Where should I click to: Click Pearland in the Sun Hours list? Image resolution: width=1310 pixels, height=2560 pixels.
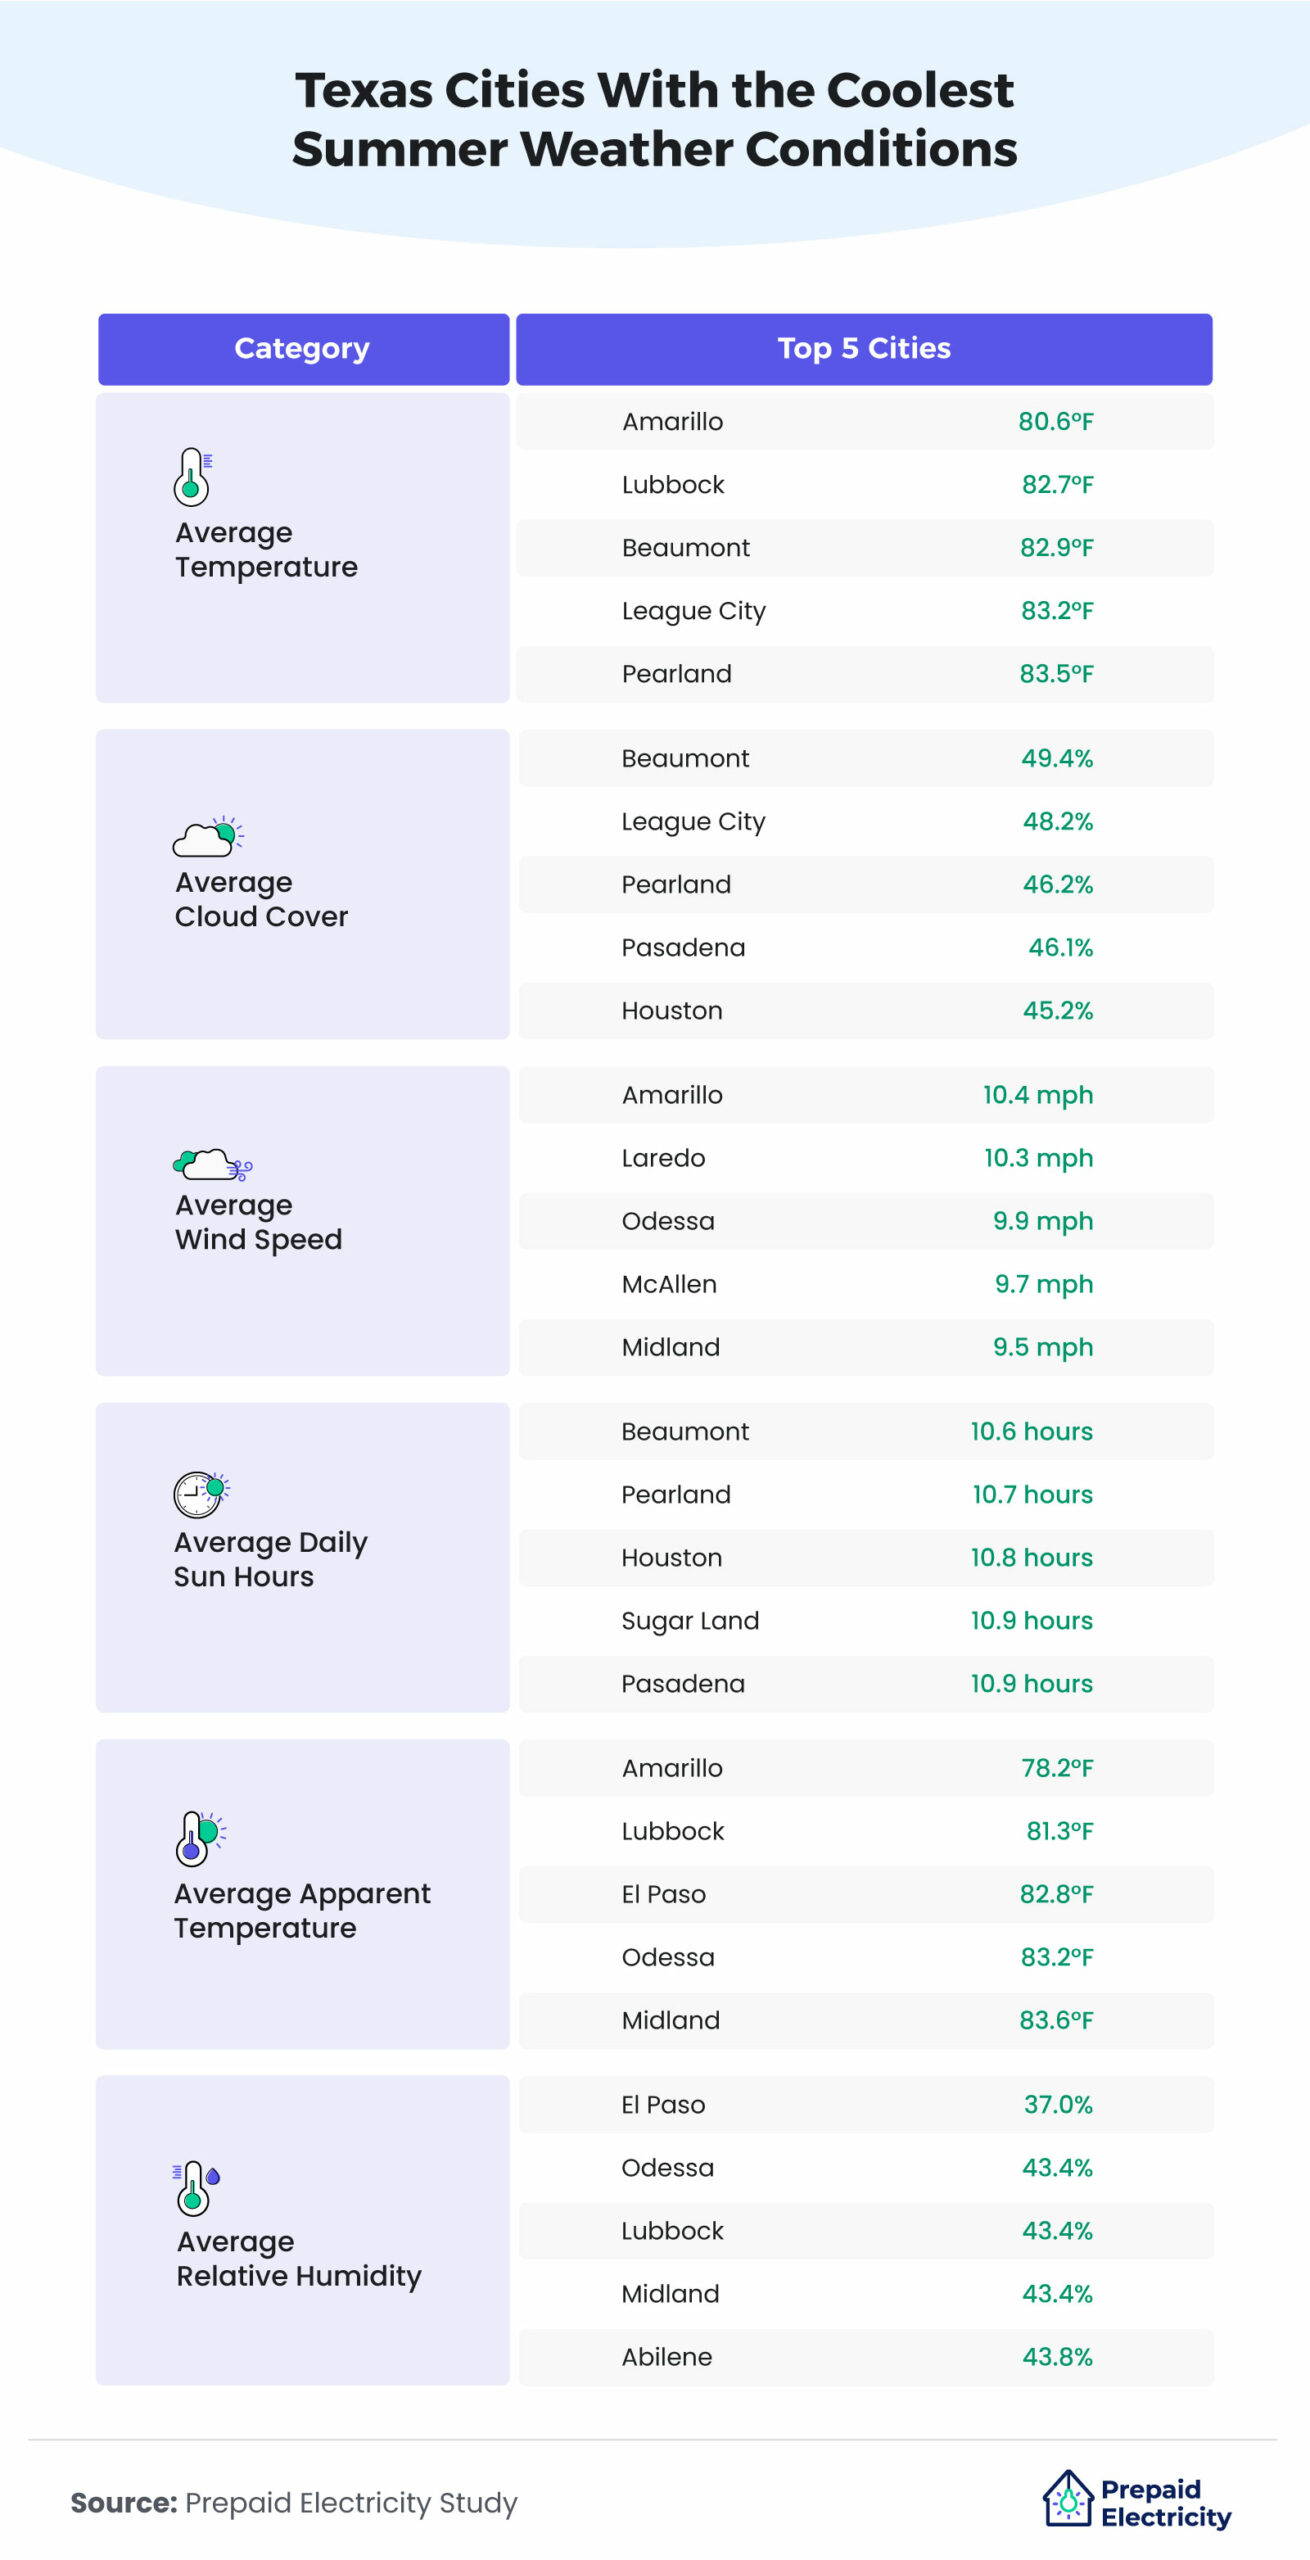tap(676, 1494)
